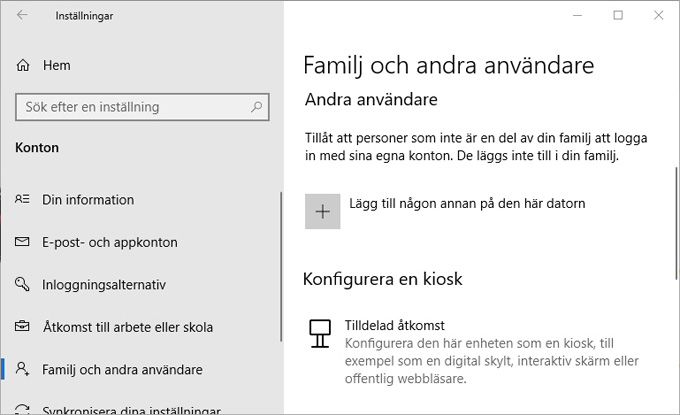Select the Din information person icon
This screenshot has width=680, height=415.
coord(22,199)
